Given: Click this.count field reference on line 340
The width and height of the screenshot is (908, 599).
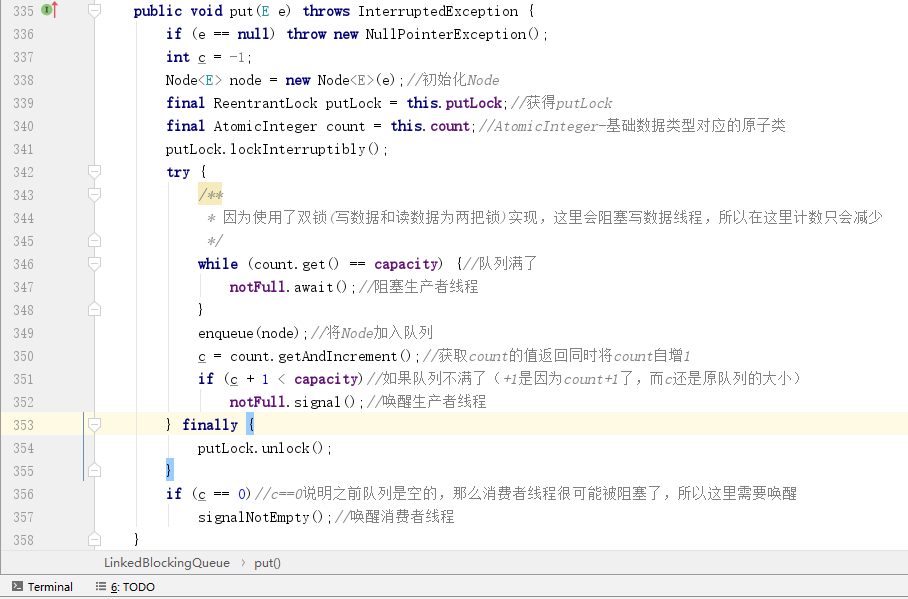Looking at the screenshot, I should point(430,126).
